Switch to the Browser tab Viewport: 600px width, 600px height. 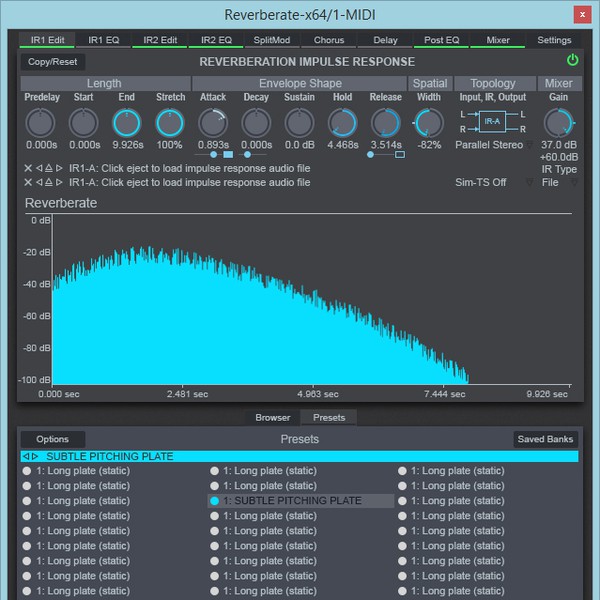coord(272,417)
